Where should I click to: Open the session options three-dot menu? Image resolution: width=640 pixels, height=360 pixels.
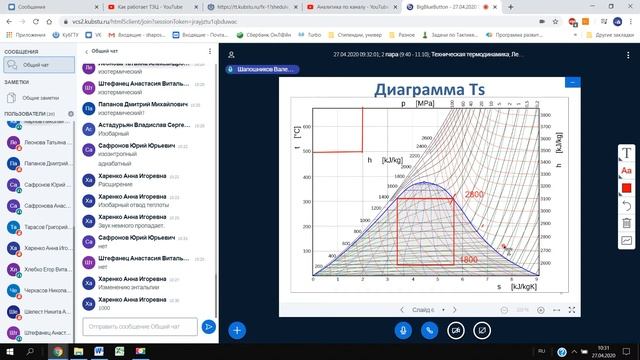(628, 55)
